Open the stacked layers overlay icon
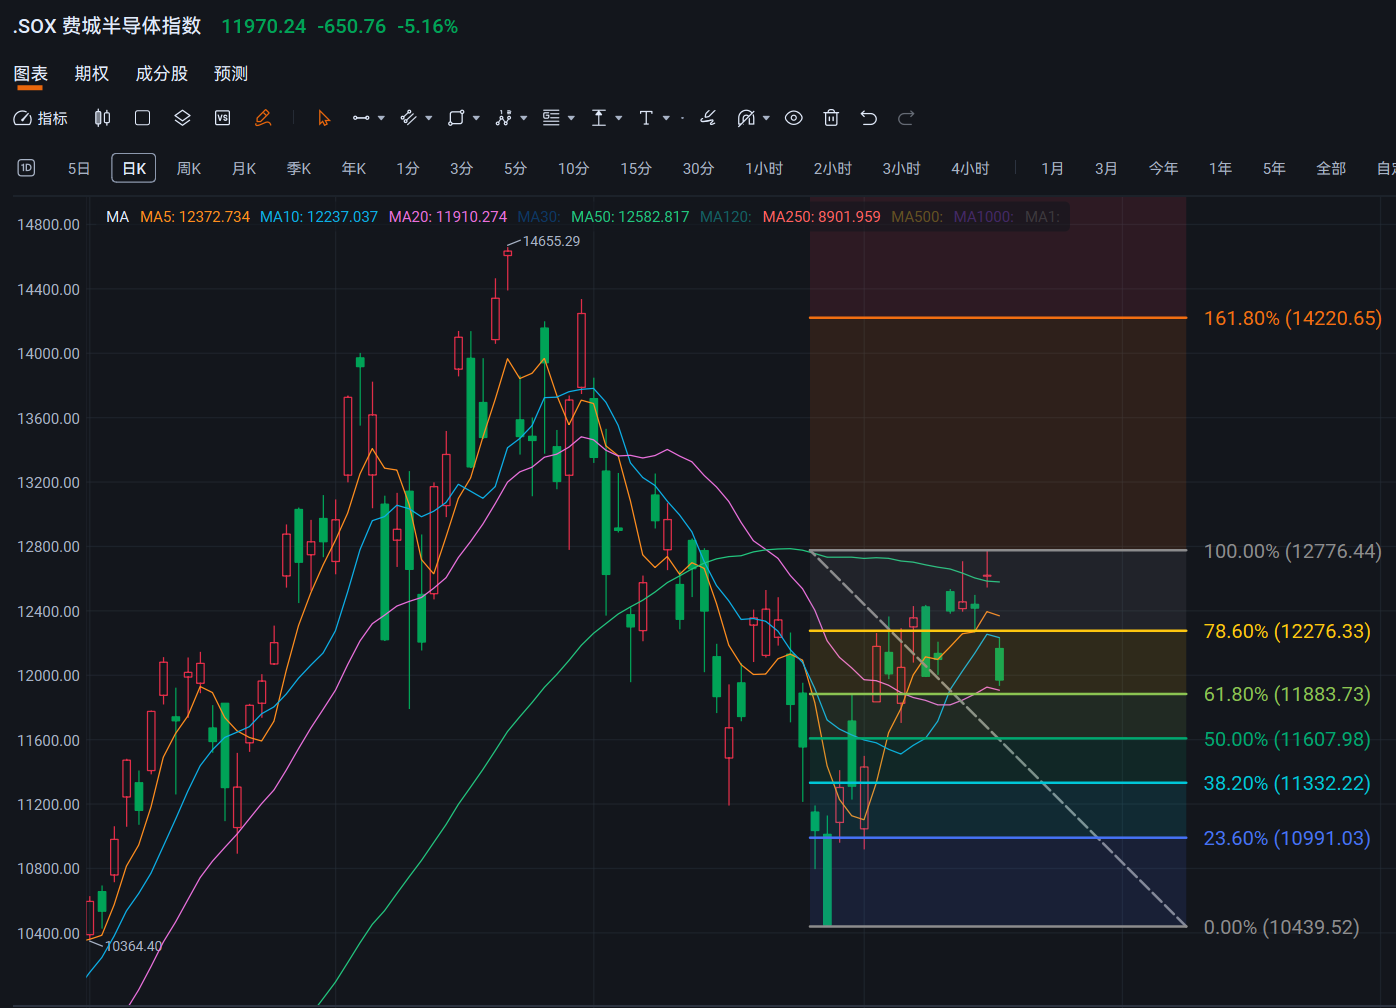 [182, 118]
